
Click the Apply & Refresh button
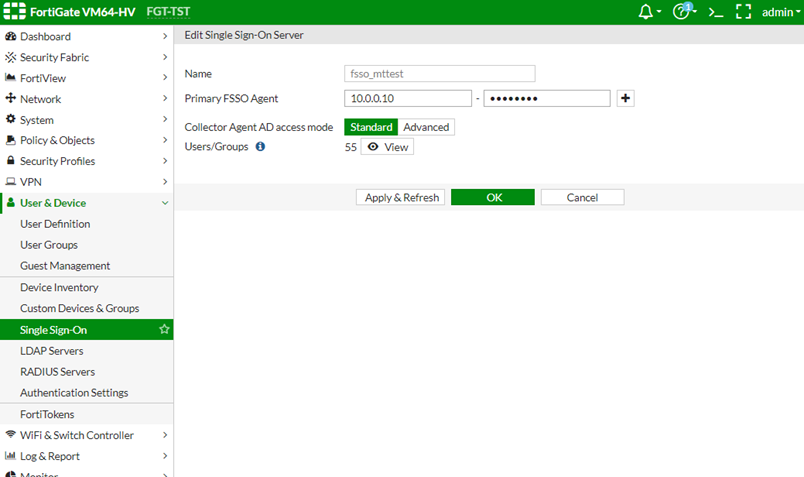tap(400, 197)
